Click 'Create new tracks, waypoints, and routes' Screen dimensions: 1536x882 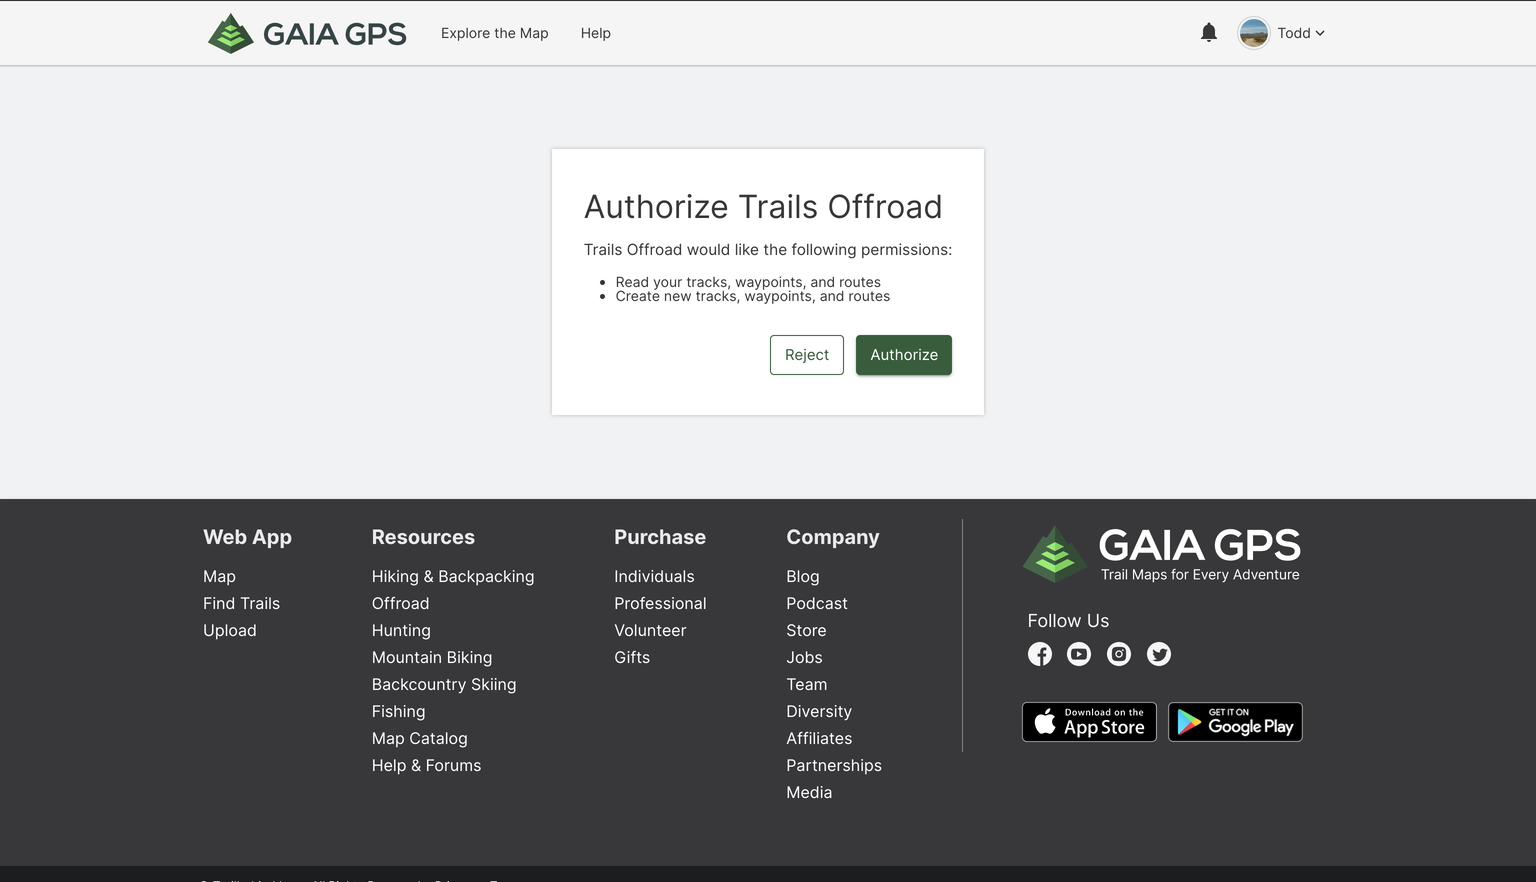(x=753, y=296)
